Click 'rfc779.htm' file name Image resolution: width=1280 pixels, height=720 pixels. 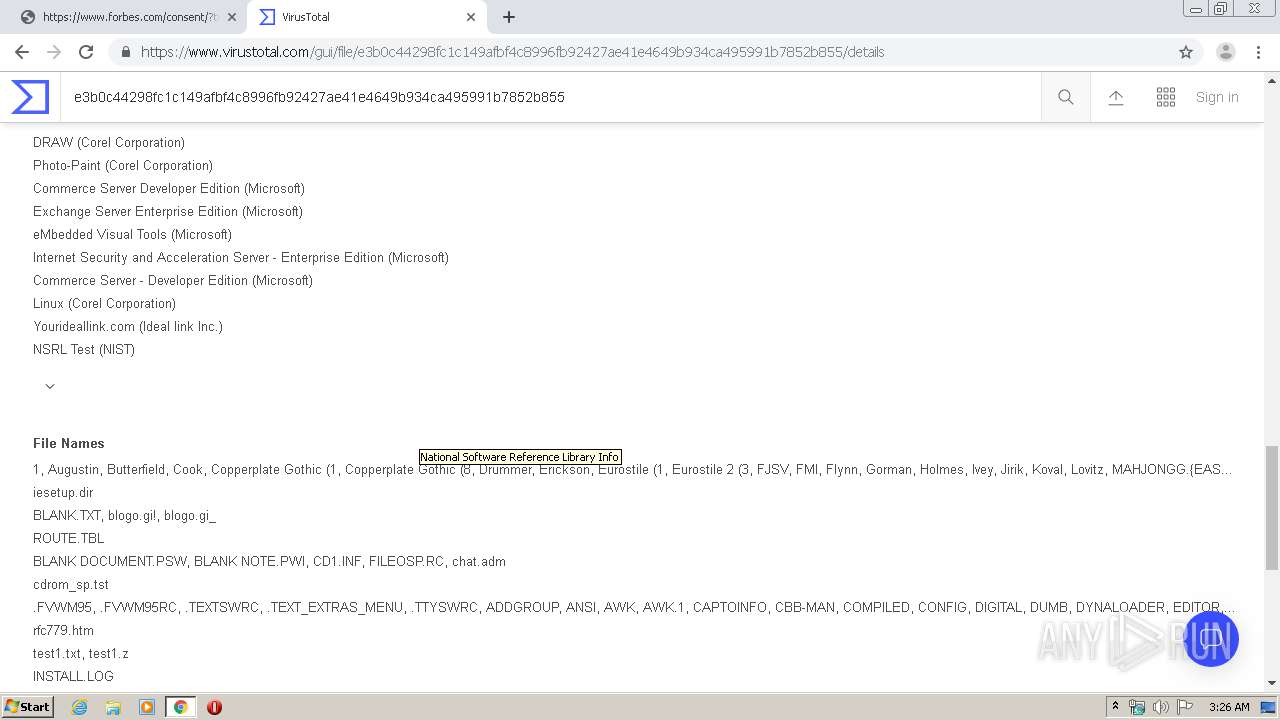63,630
